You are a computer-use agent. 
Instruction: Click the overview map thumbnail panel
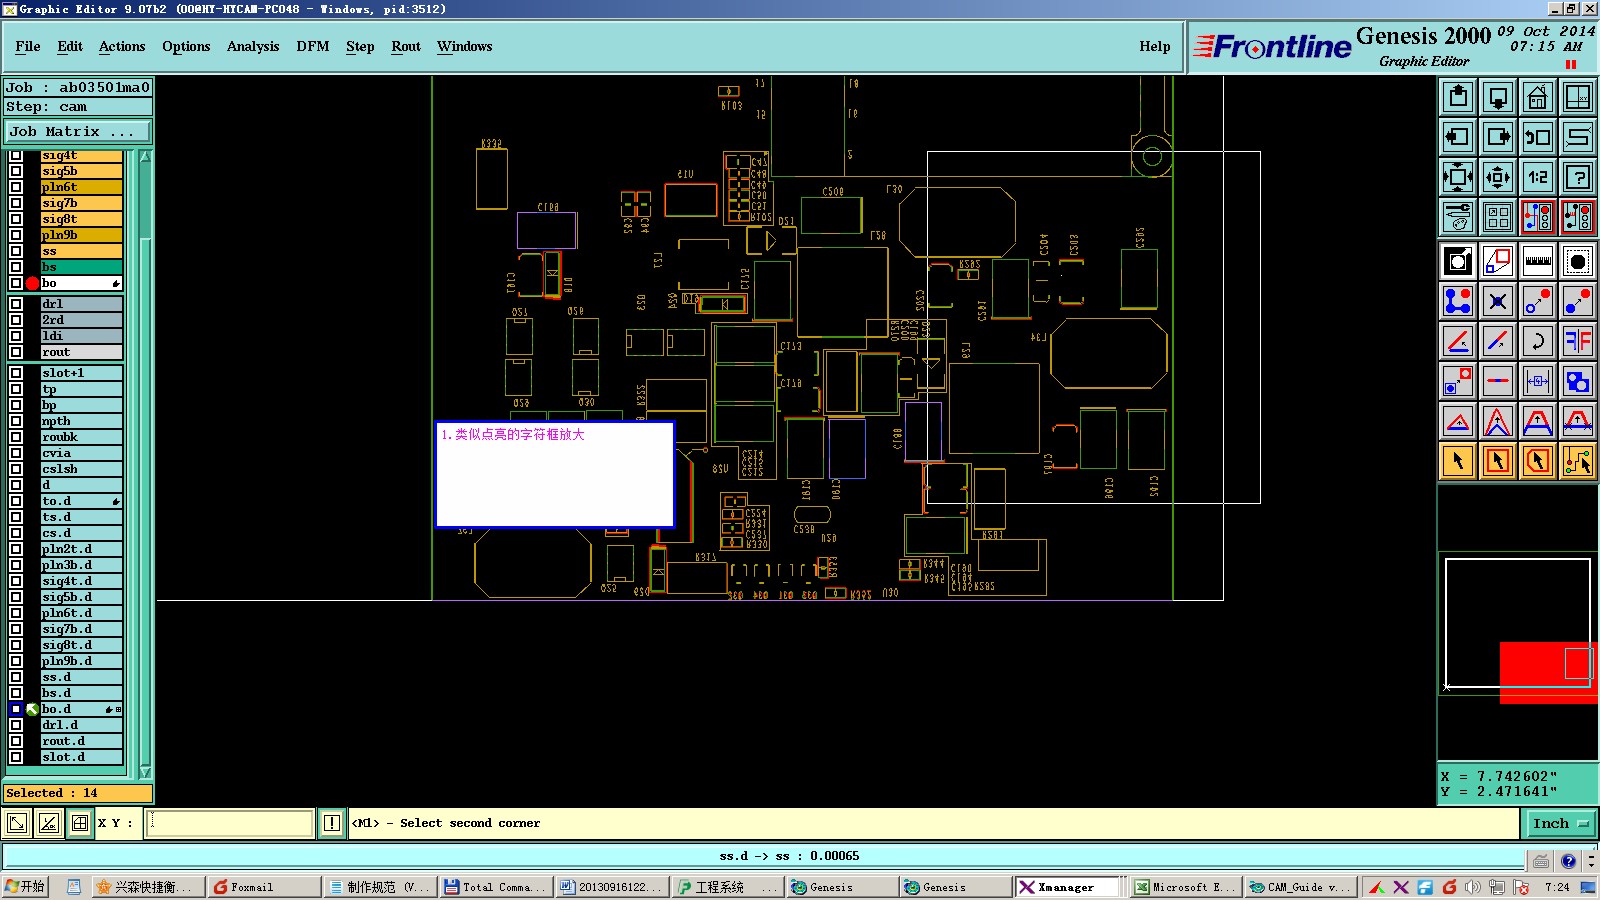click(x=1518, y=623)
